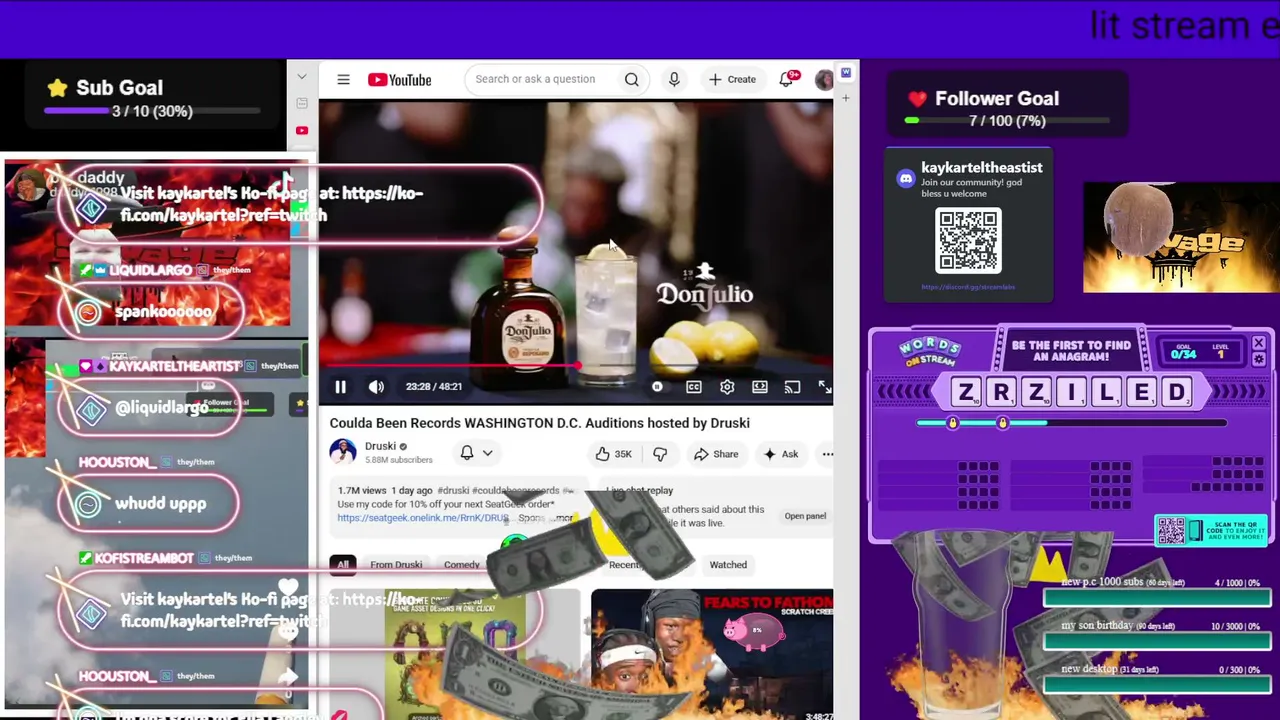Toggle closed captions on the video
The width and height of the screenshot is (1280, 720).
(694, 387)
